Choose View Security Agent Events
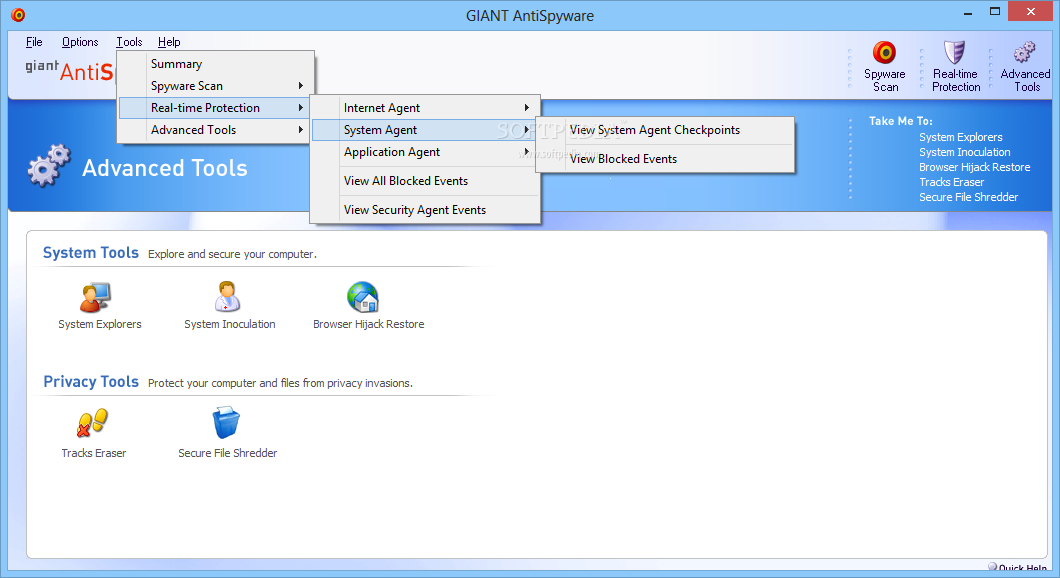Screen dimensions: 1060x578 426,210
